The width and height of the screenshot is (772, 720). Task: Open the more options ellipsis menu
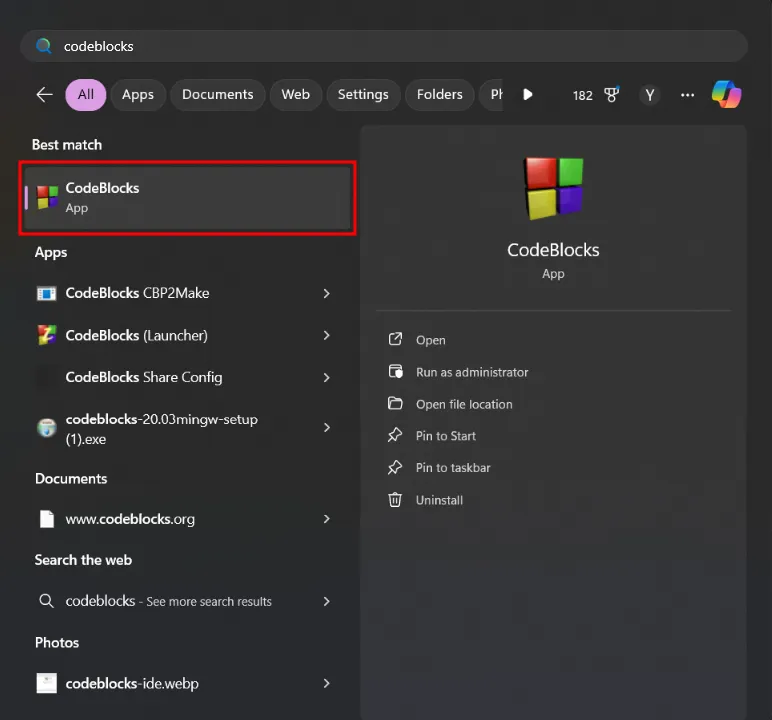pos(687,95)
